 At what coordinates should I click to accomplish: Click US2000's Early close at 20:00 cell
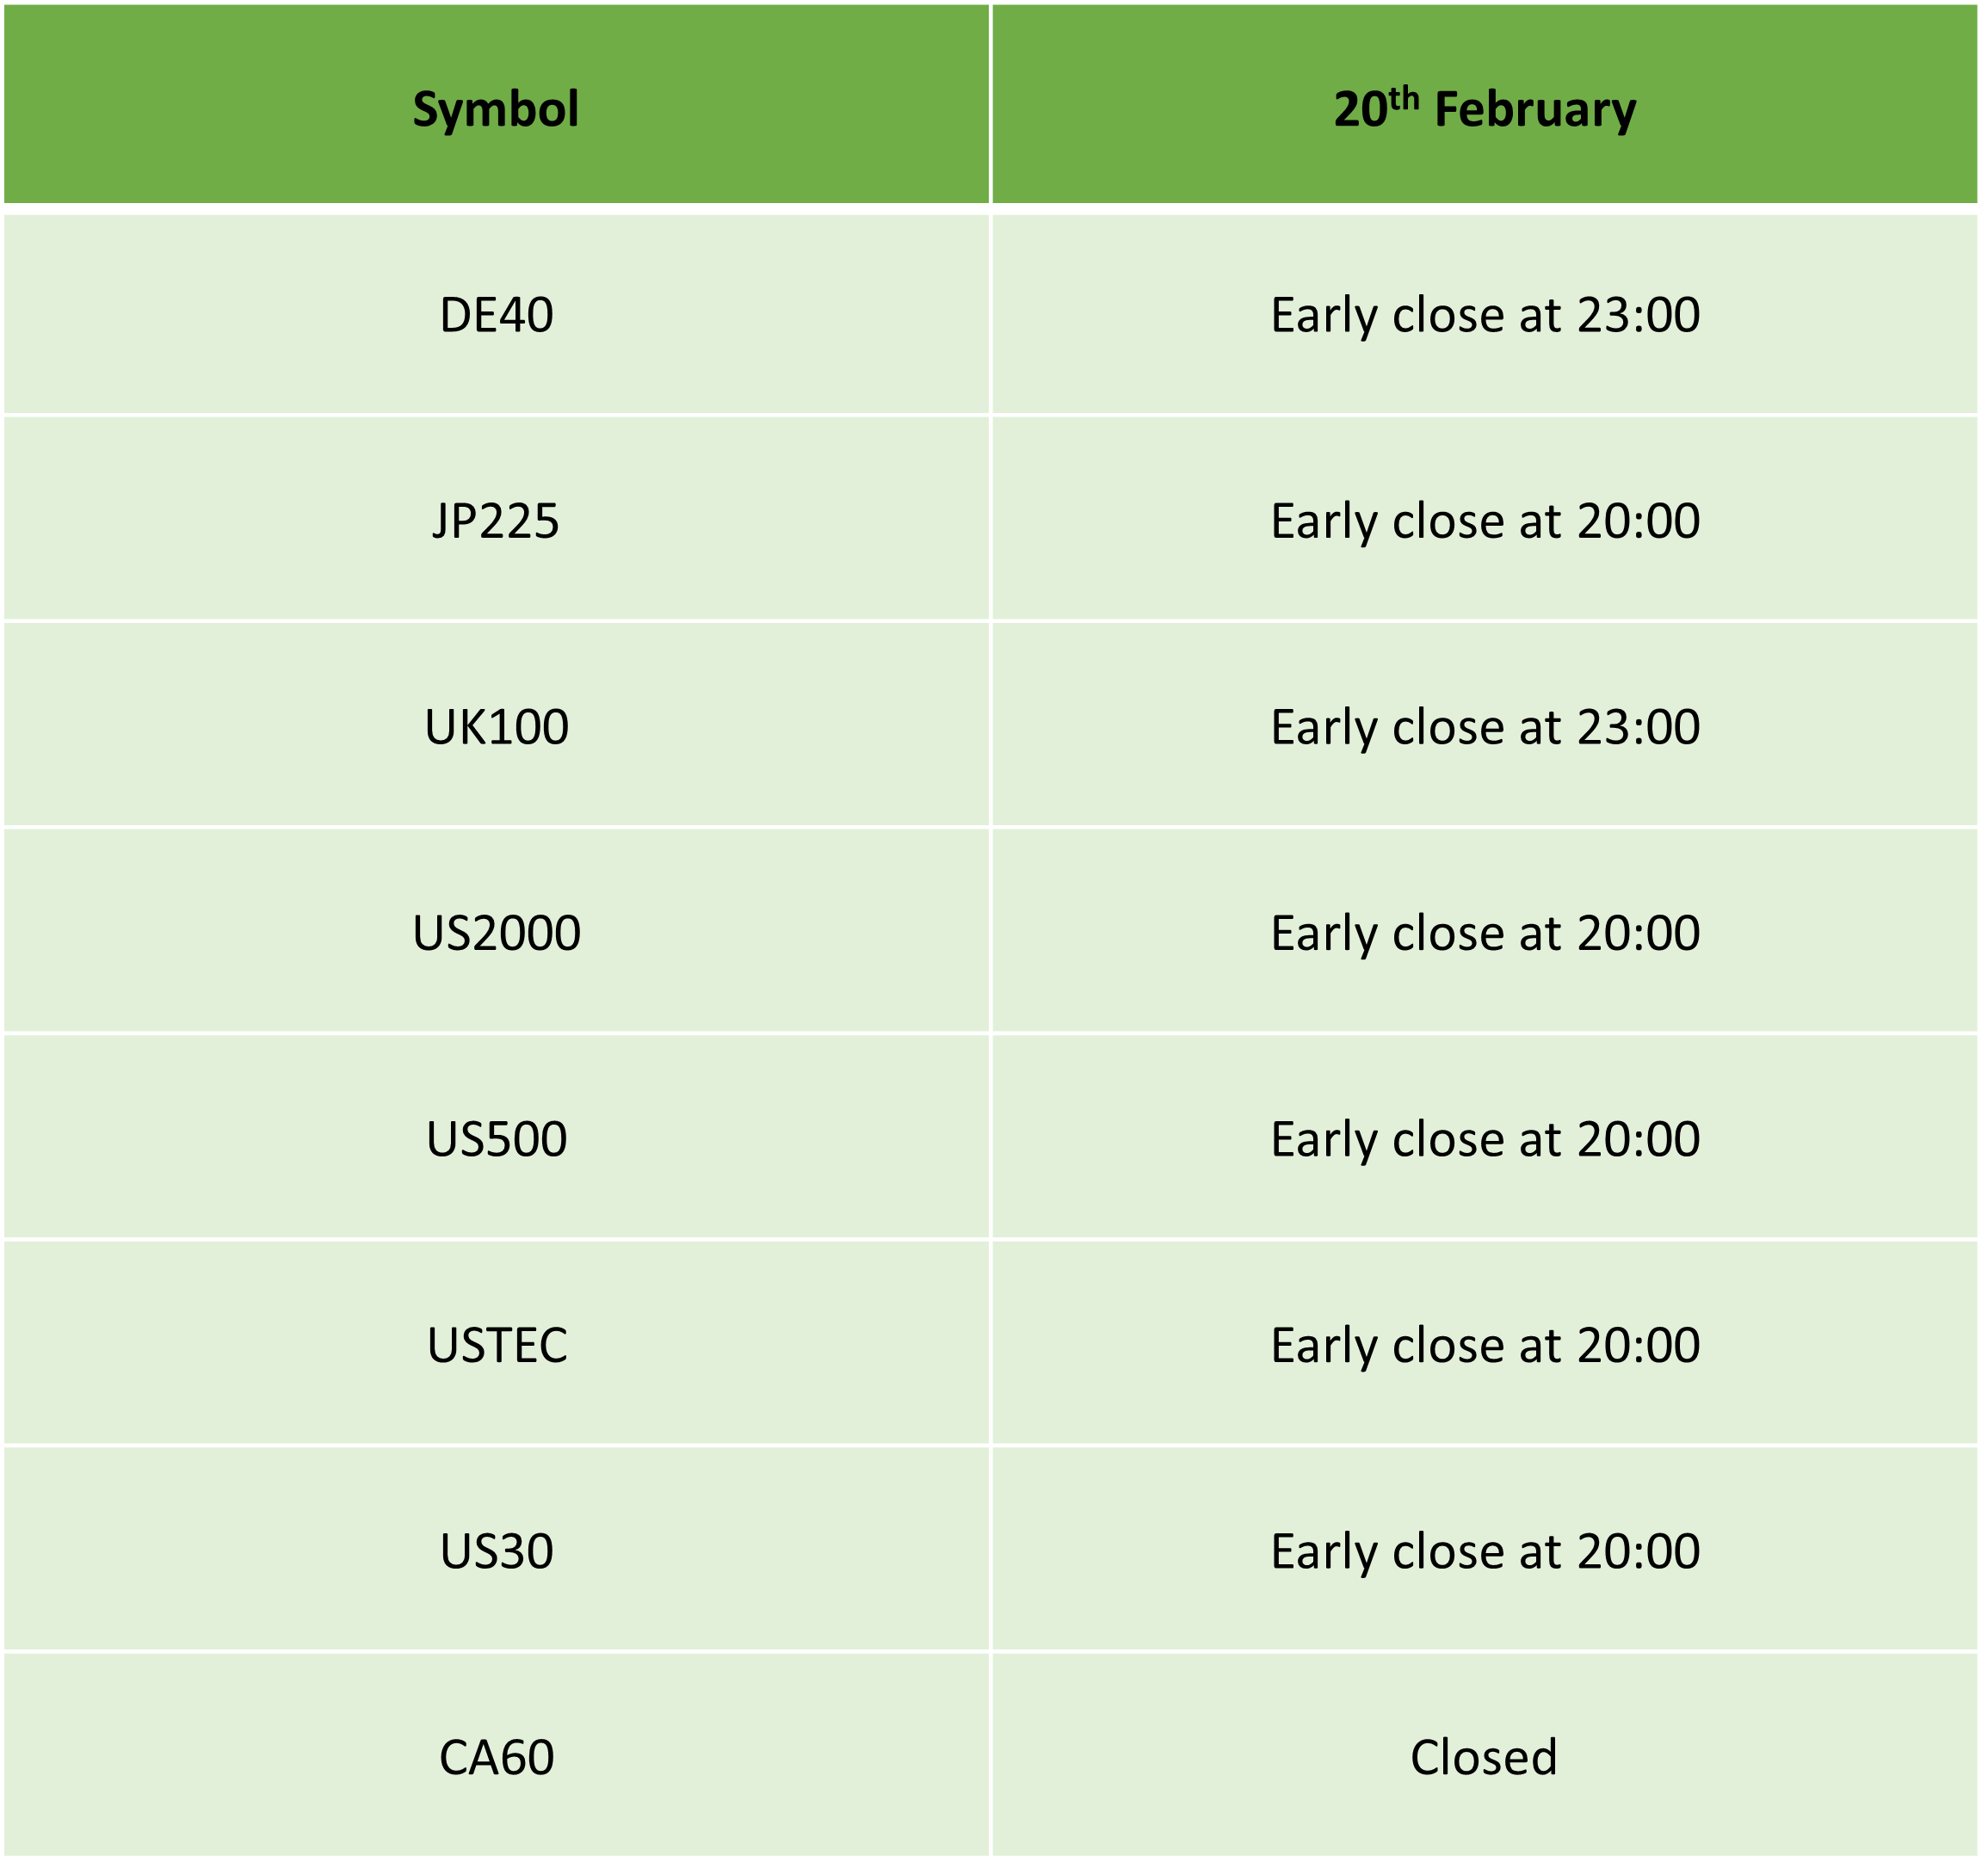pos(1485,932)
